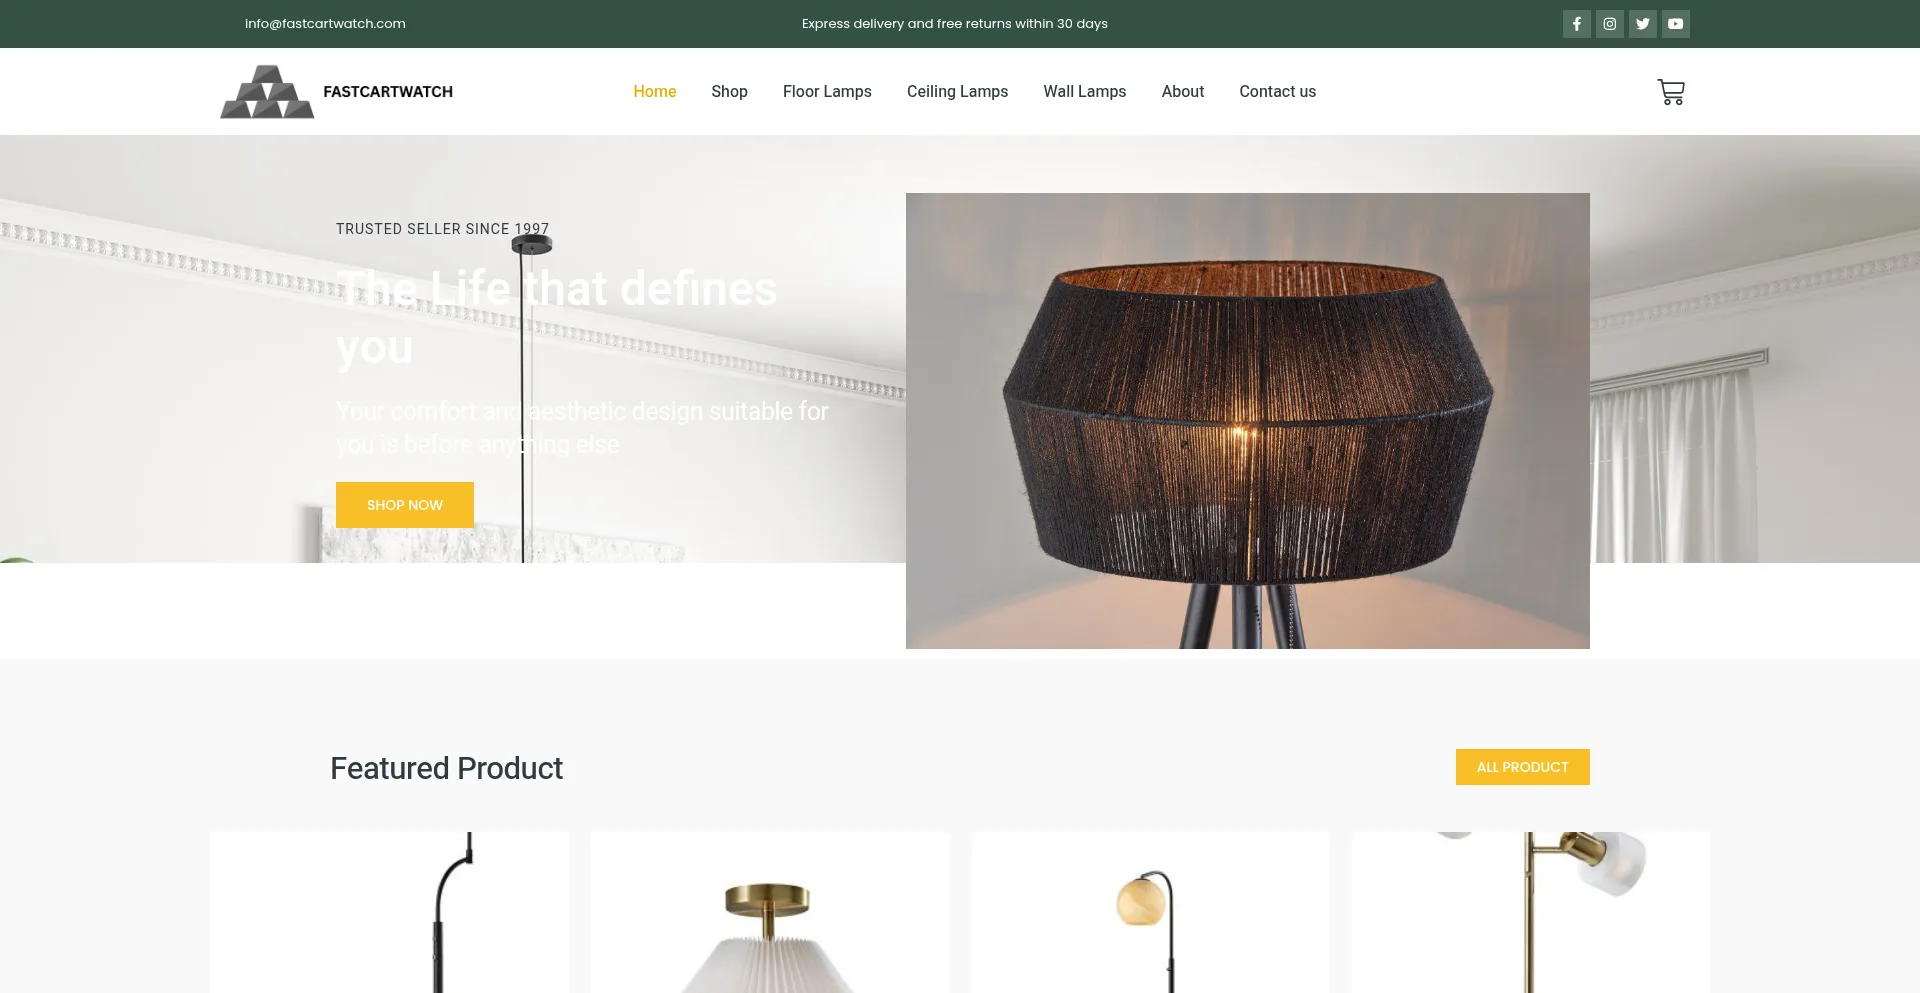This screenshot has width=1920, height=993.
Task: Click the FASTCARTWATCH brand name text
Action: pos(388,92)
